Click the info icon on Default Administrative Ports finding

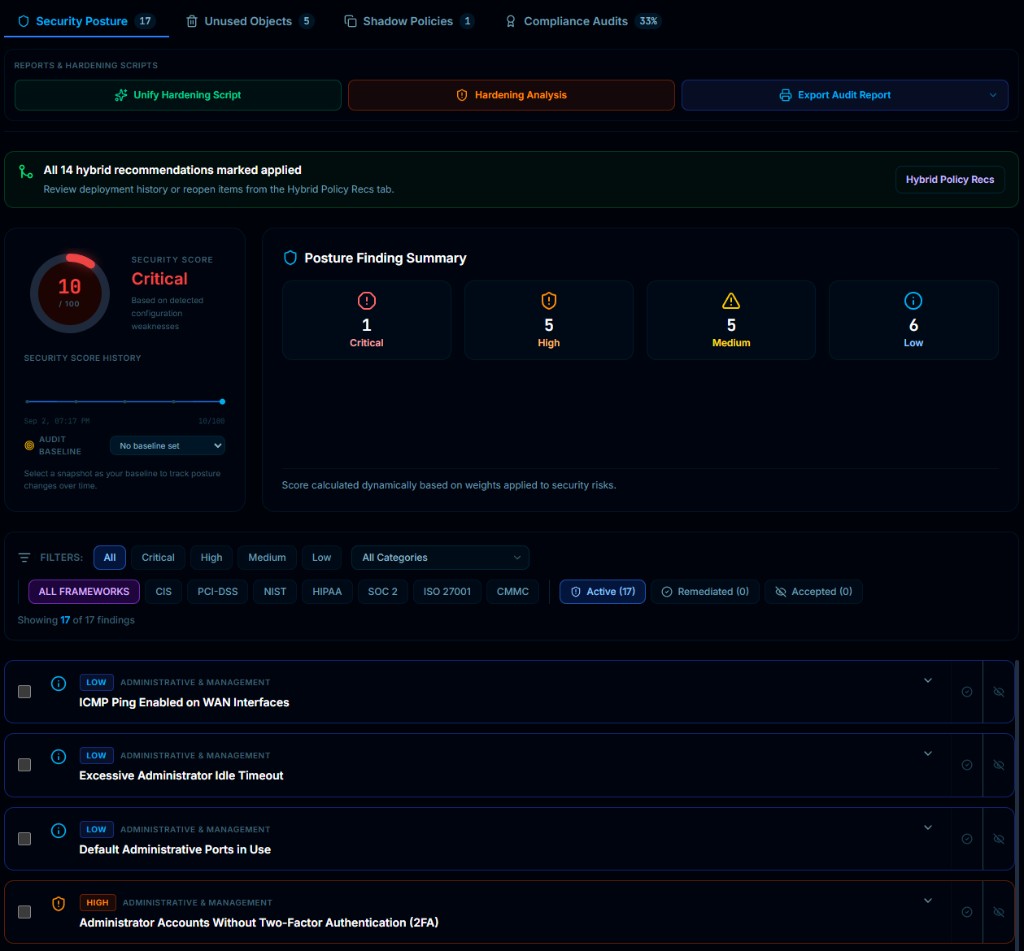coord(58,830)
